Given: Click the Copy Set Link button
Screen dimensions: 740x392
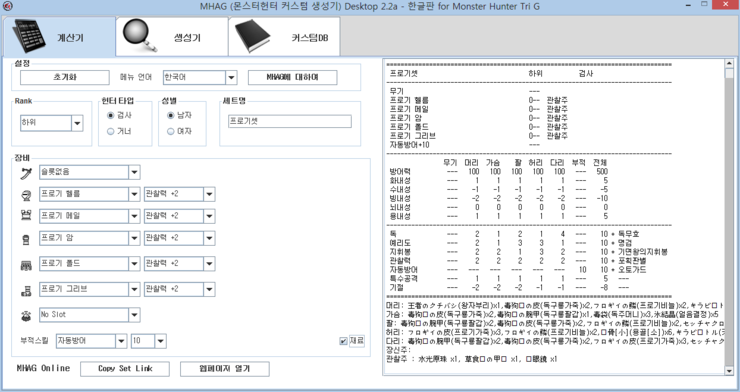Looking at the screenshot, I should (125, 369).
